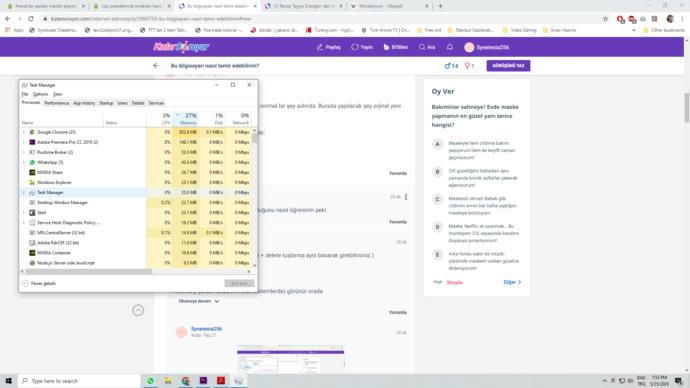This screenshot has height=388, width=690.
Task: Click the KızlarSoruyor logo
Action: coord(181,47)
